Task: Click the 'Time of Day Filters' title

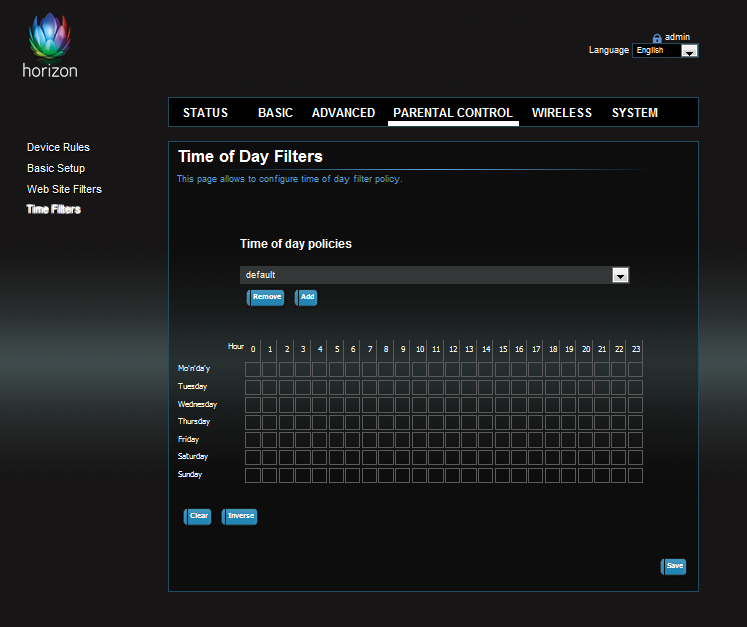Action: coord(251,157)
